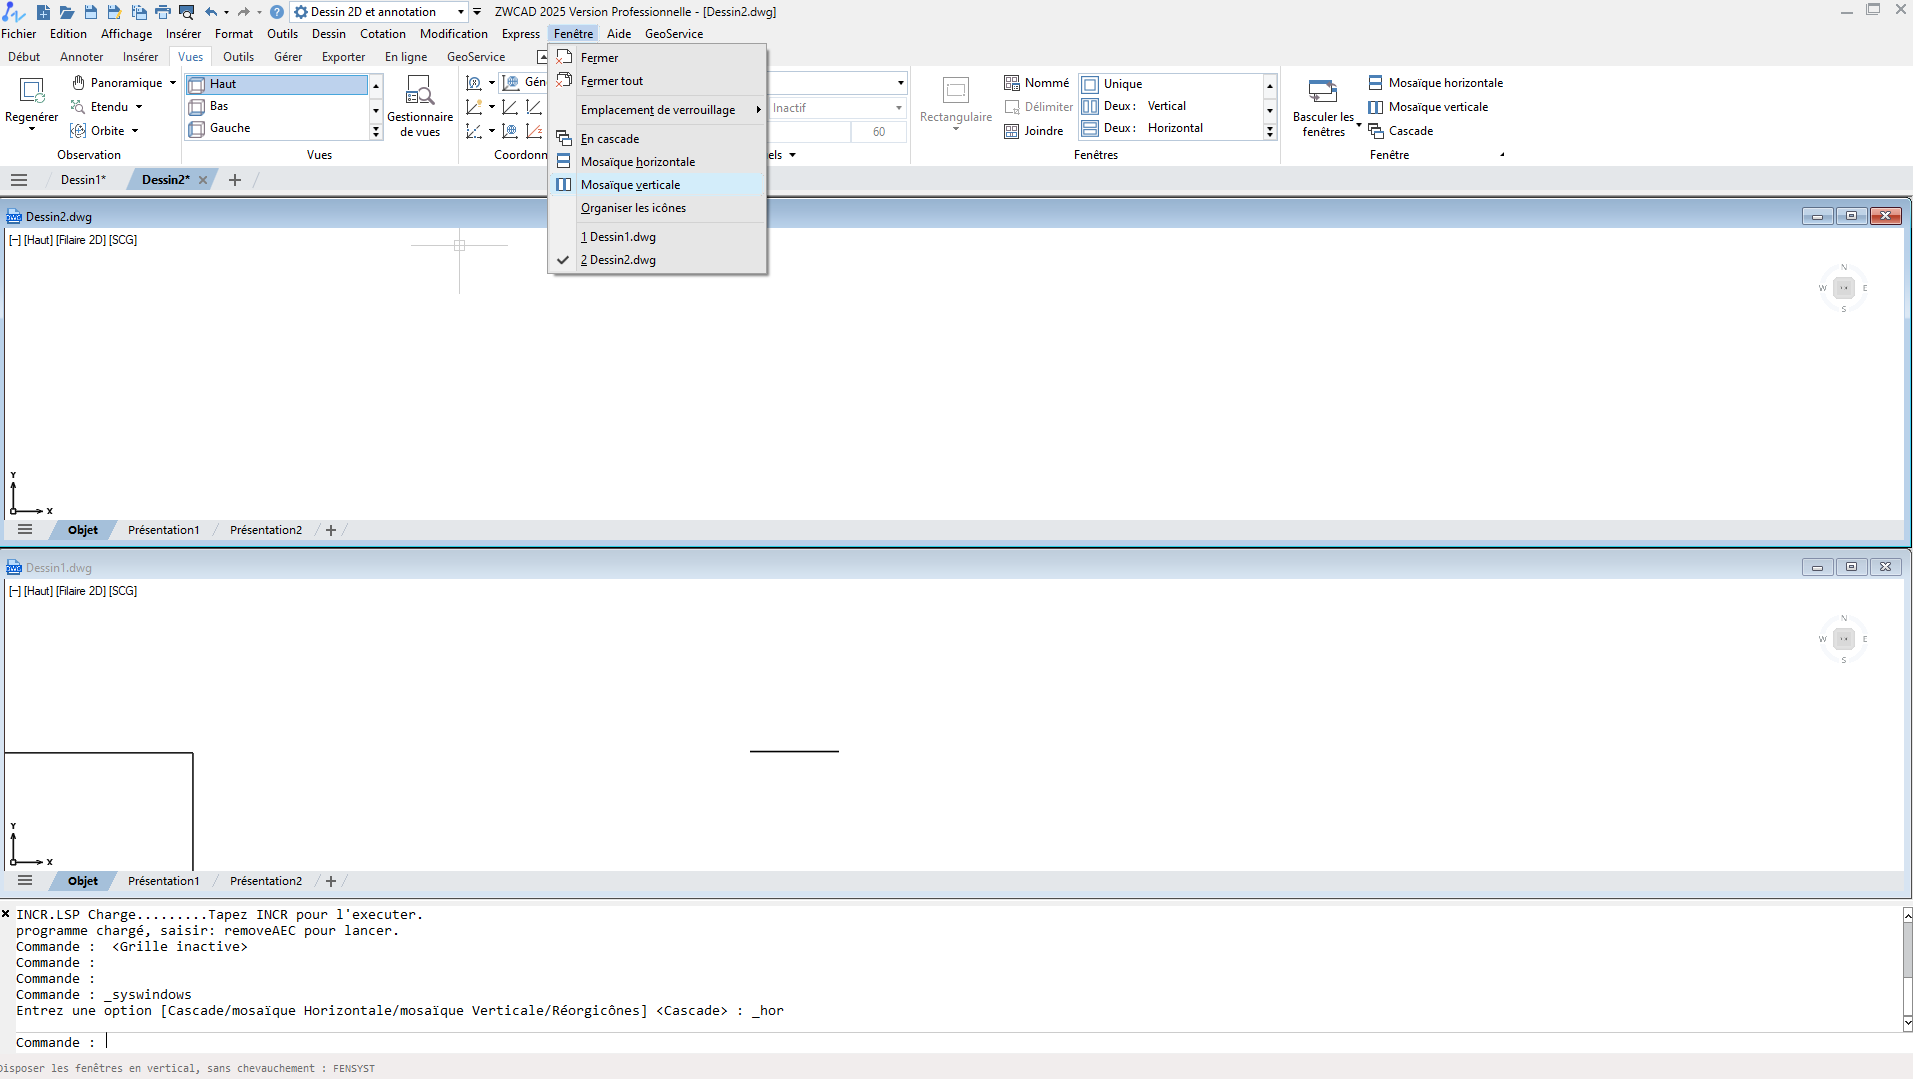This screenshot has height=1079, width=1913.
Task: Click the compass view cube in Dessin2
Action: click(x=1843, y=288)
